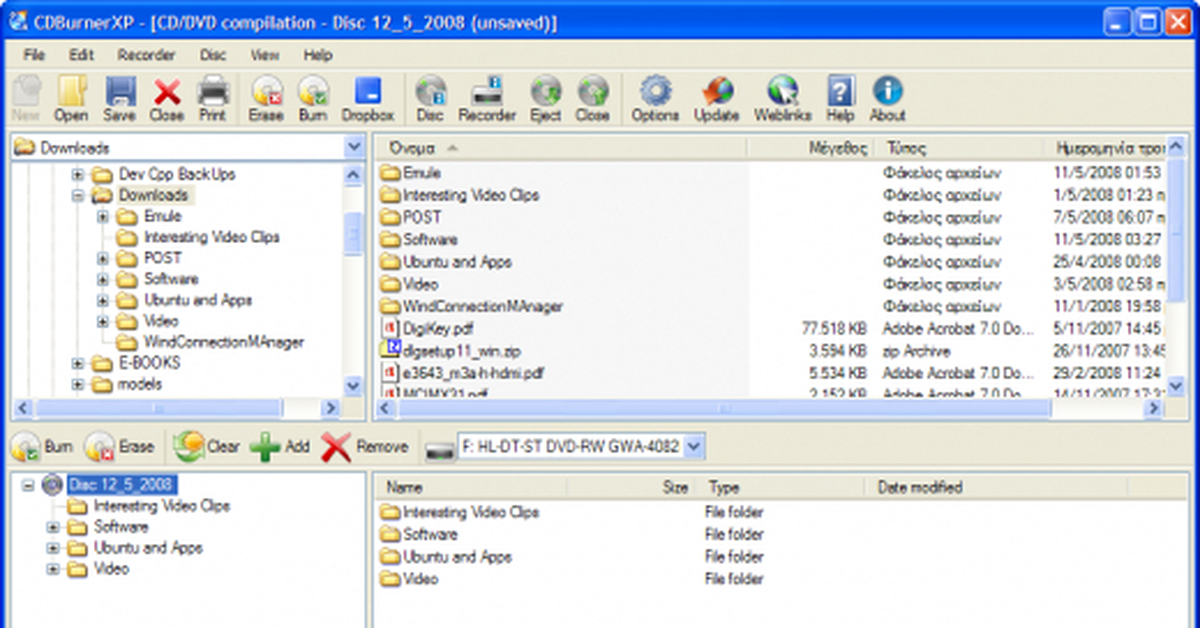This screenshot has height=628, width=1200.
Task: Click the red X Close toolbar icon
Action: click(x=167, y=99)
